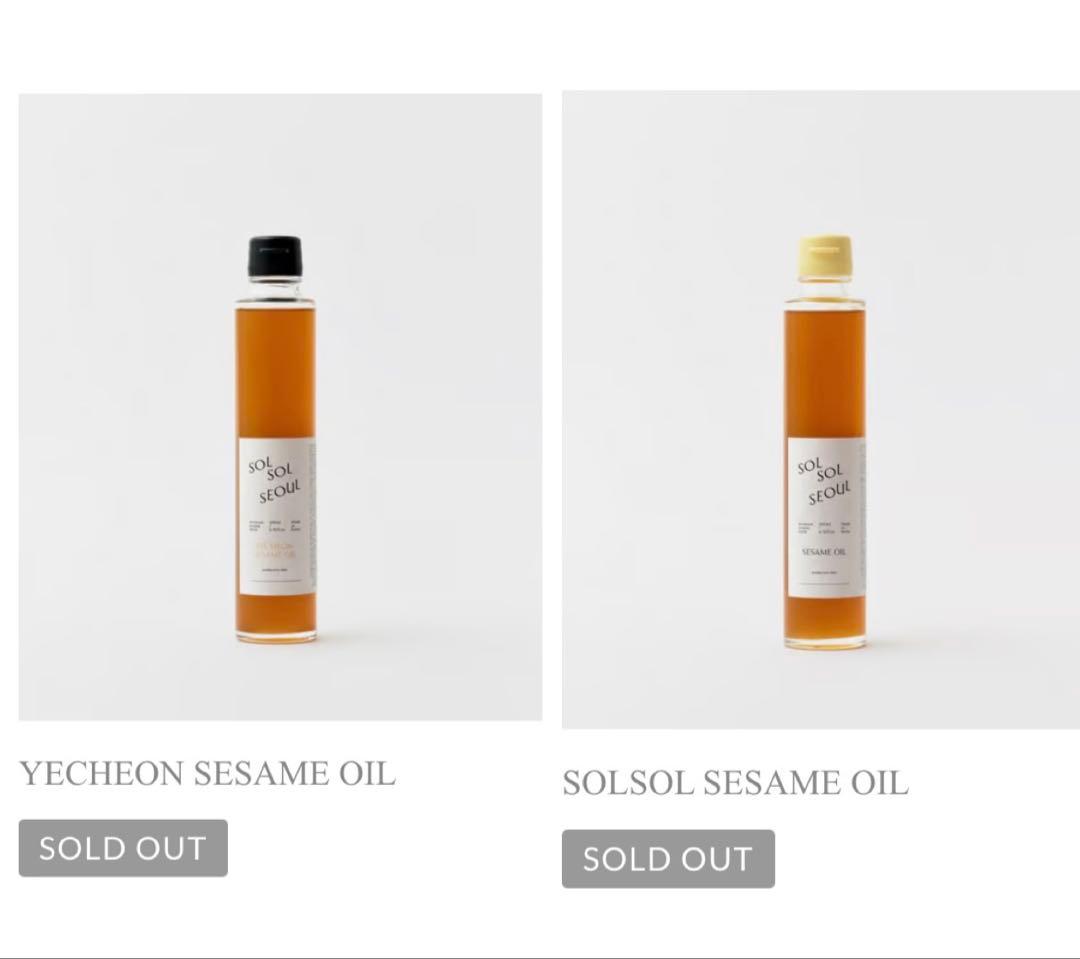
Task: Click the glass neck below the black cap
Action: pos(275,290)
